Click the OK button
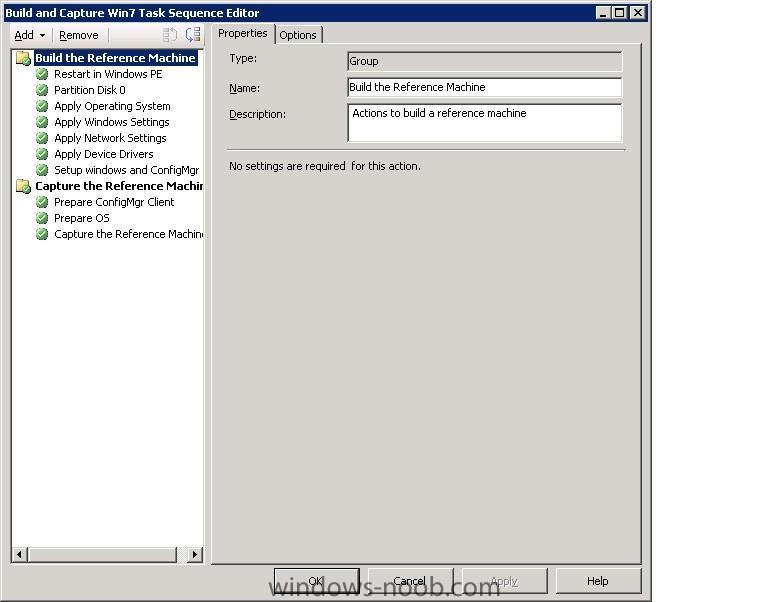This screenshot has width=768, height=602. point(316,581)
